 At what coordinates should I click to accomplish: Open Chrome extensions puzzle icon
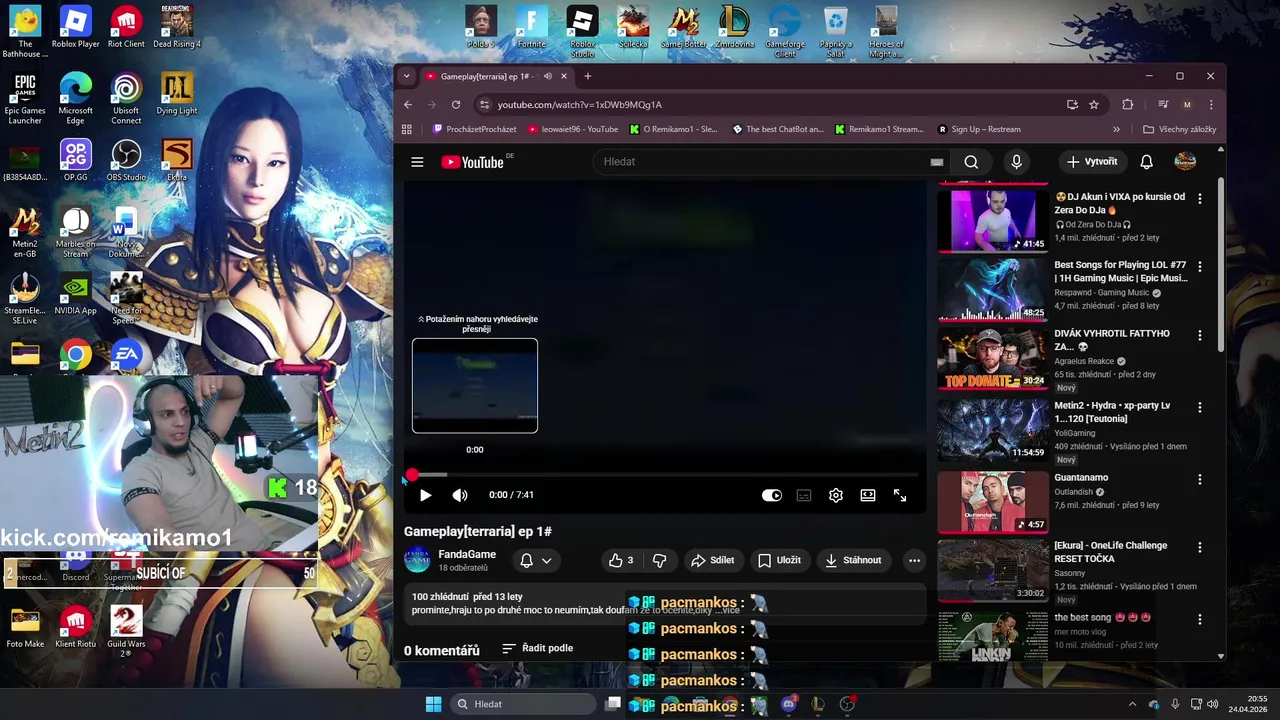coord(1128,104)
